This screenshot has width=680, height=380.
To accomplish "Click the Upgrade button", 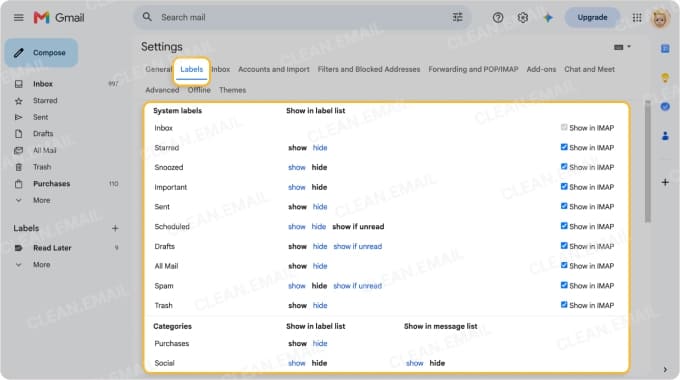I will (x=592, y=17).
